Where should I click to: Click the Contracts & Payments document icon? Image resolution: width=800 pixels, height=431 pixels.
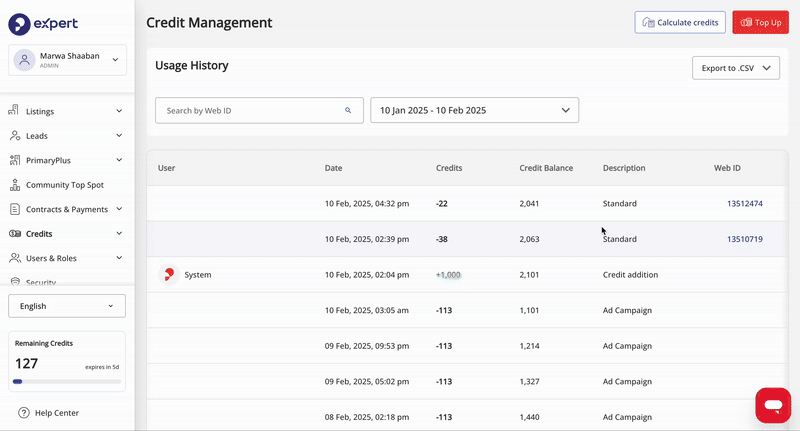click(15, 209)
